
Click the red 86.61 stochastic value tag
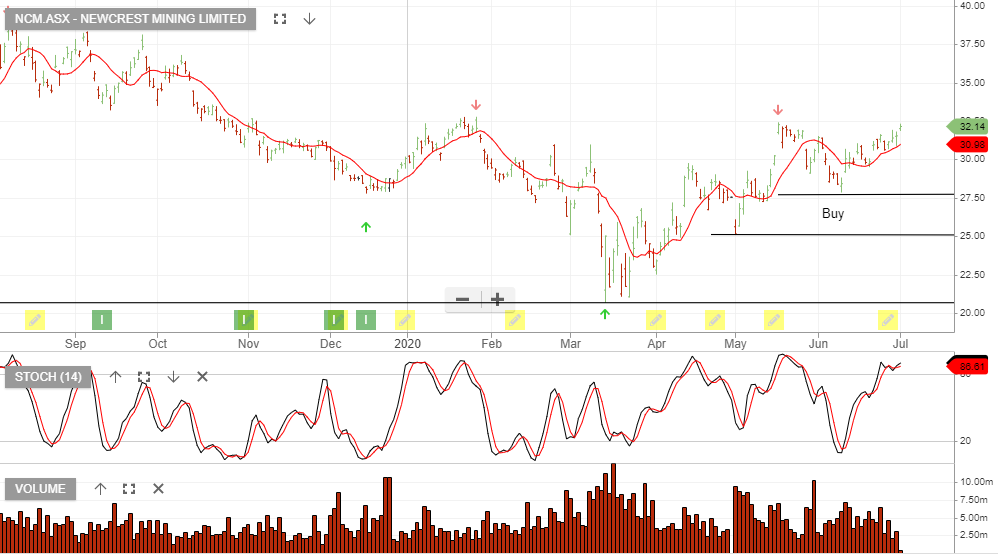967,366
